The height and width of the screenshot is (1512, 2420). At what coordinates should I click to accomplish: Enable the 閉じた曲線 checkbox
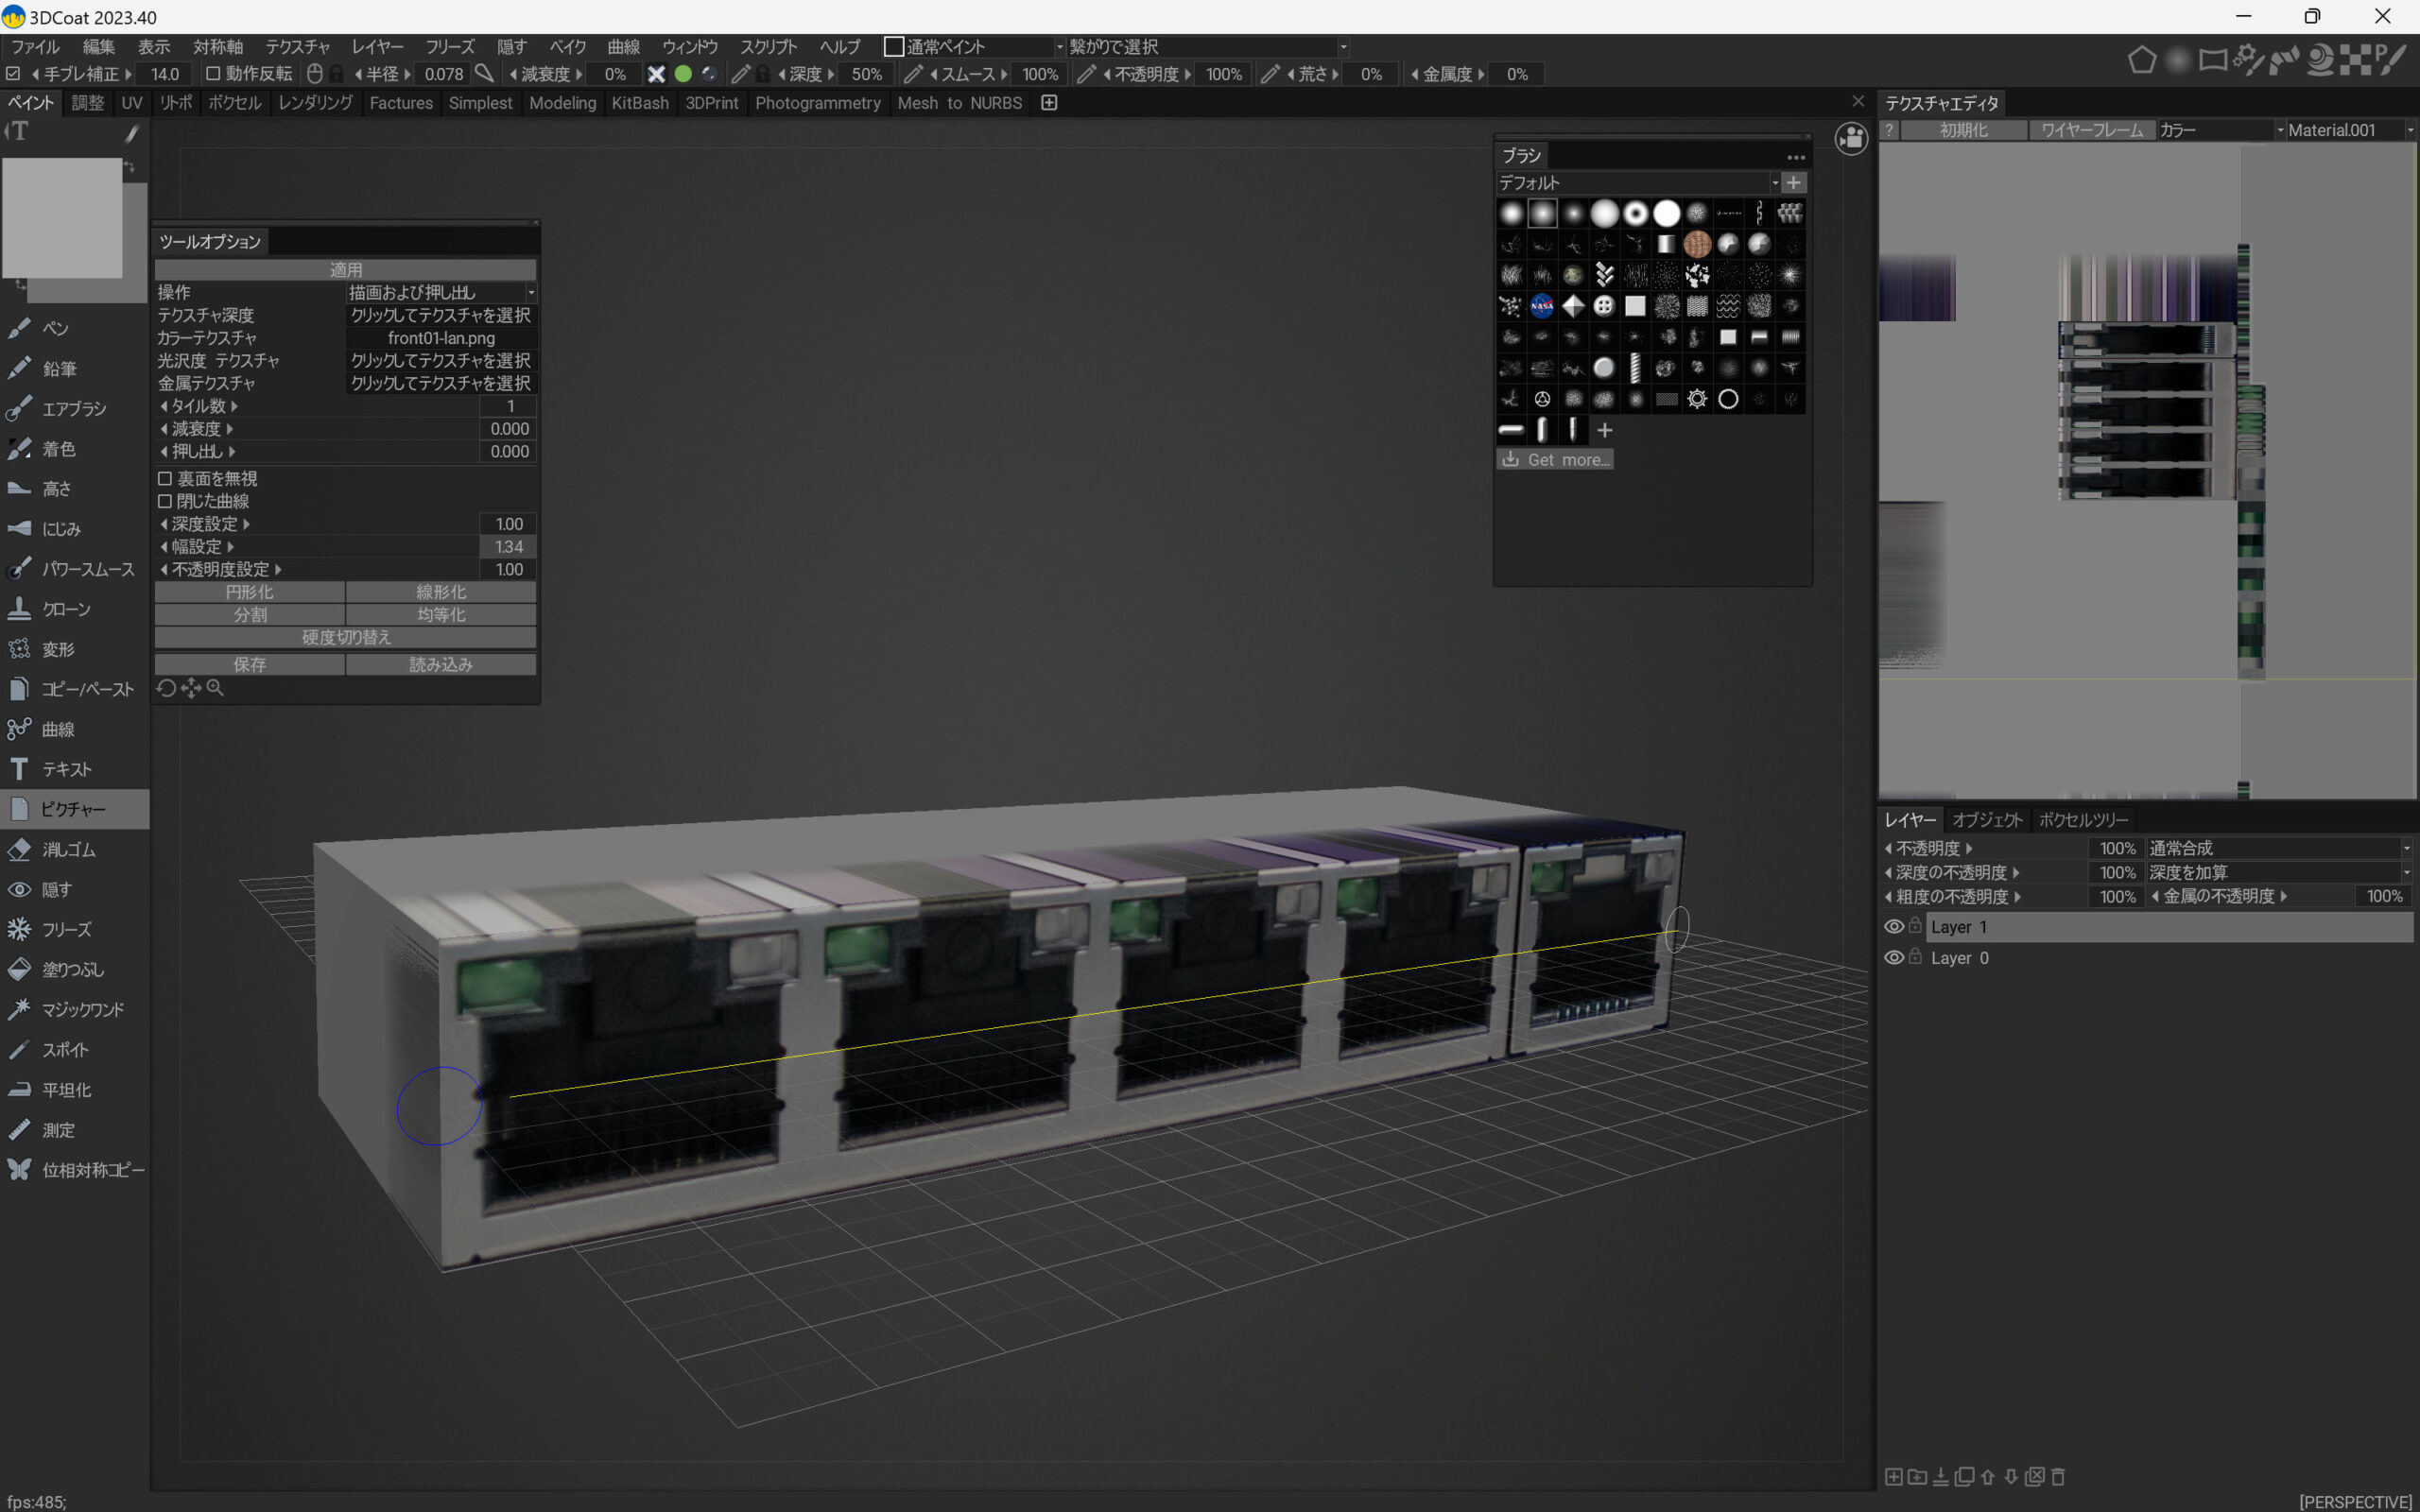point(165,501)
